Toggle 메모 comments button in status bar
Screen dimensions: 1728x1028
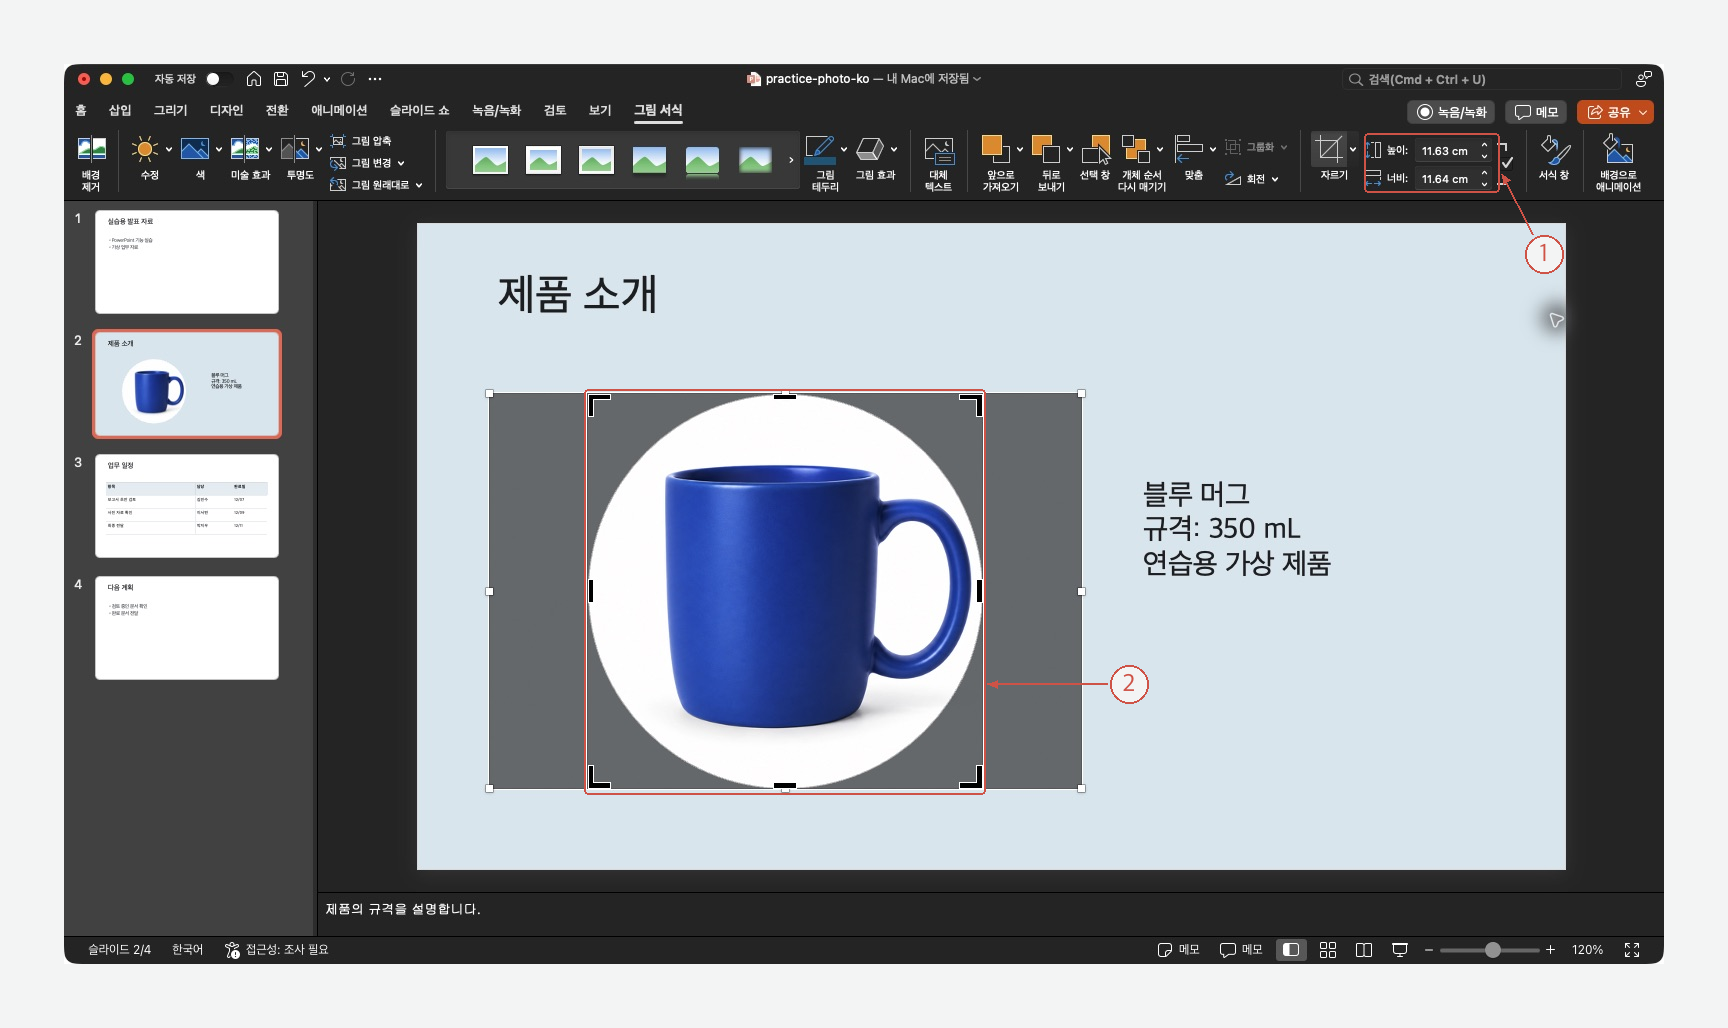pyautogui.click(x=1241, y=950)
